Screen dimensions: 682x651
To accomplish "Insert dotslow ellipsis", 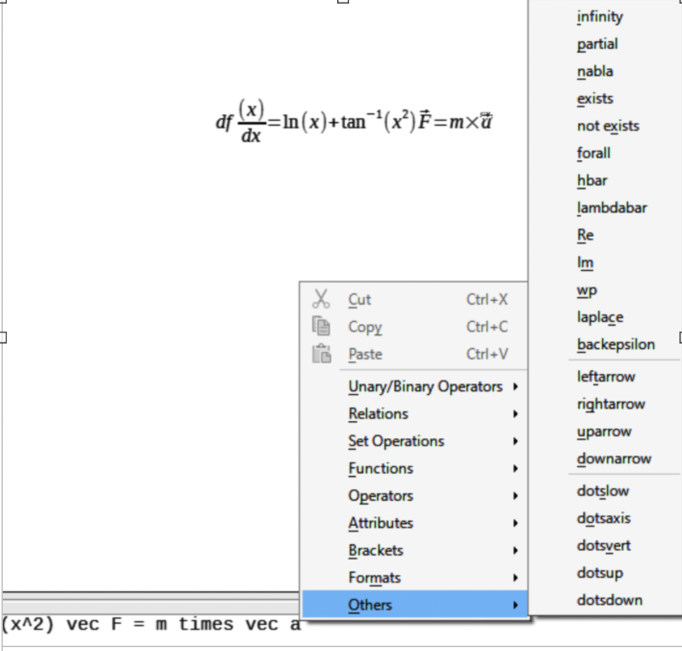I will coord(605,491).
